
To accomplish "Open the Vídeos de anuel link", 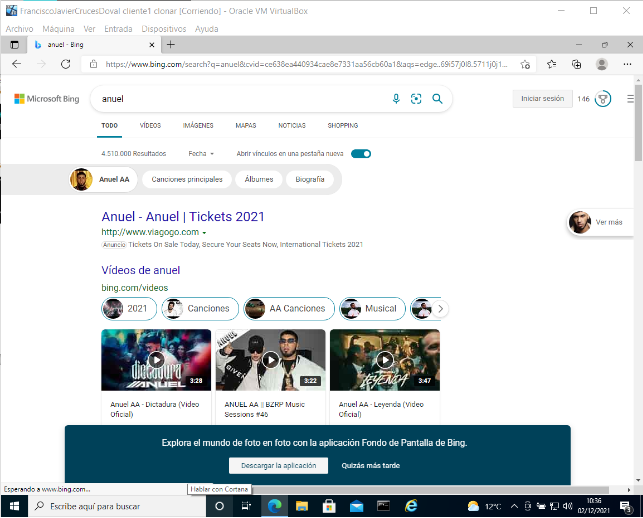I will coord(141,270).
